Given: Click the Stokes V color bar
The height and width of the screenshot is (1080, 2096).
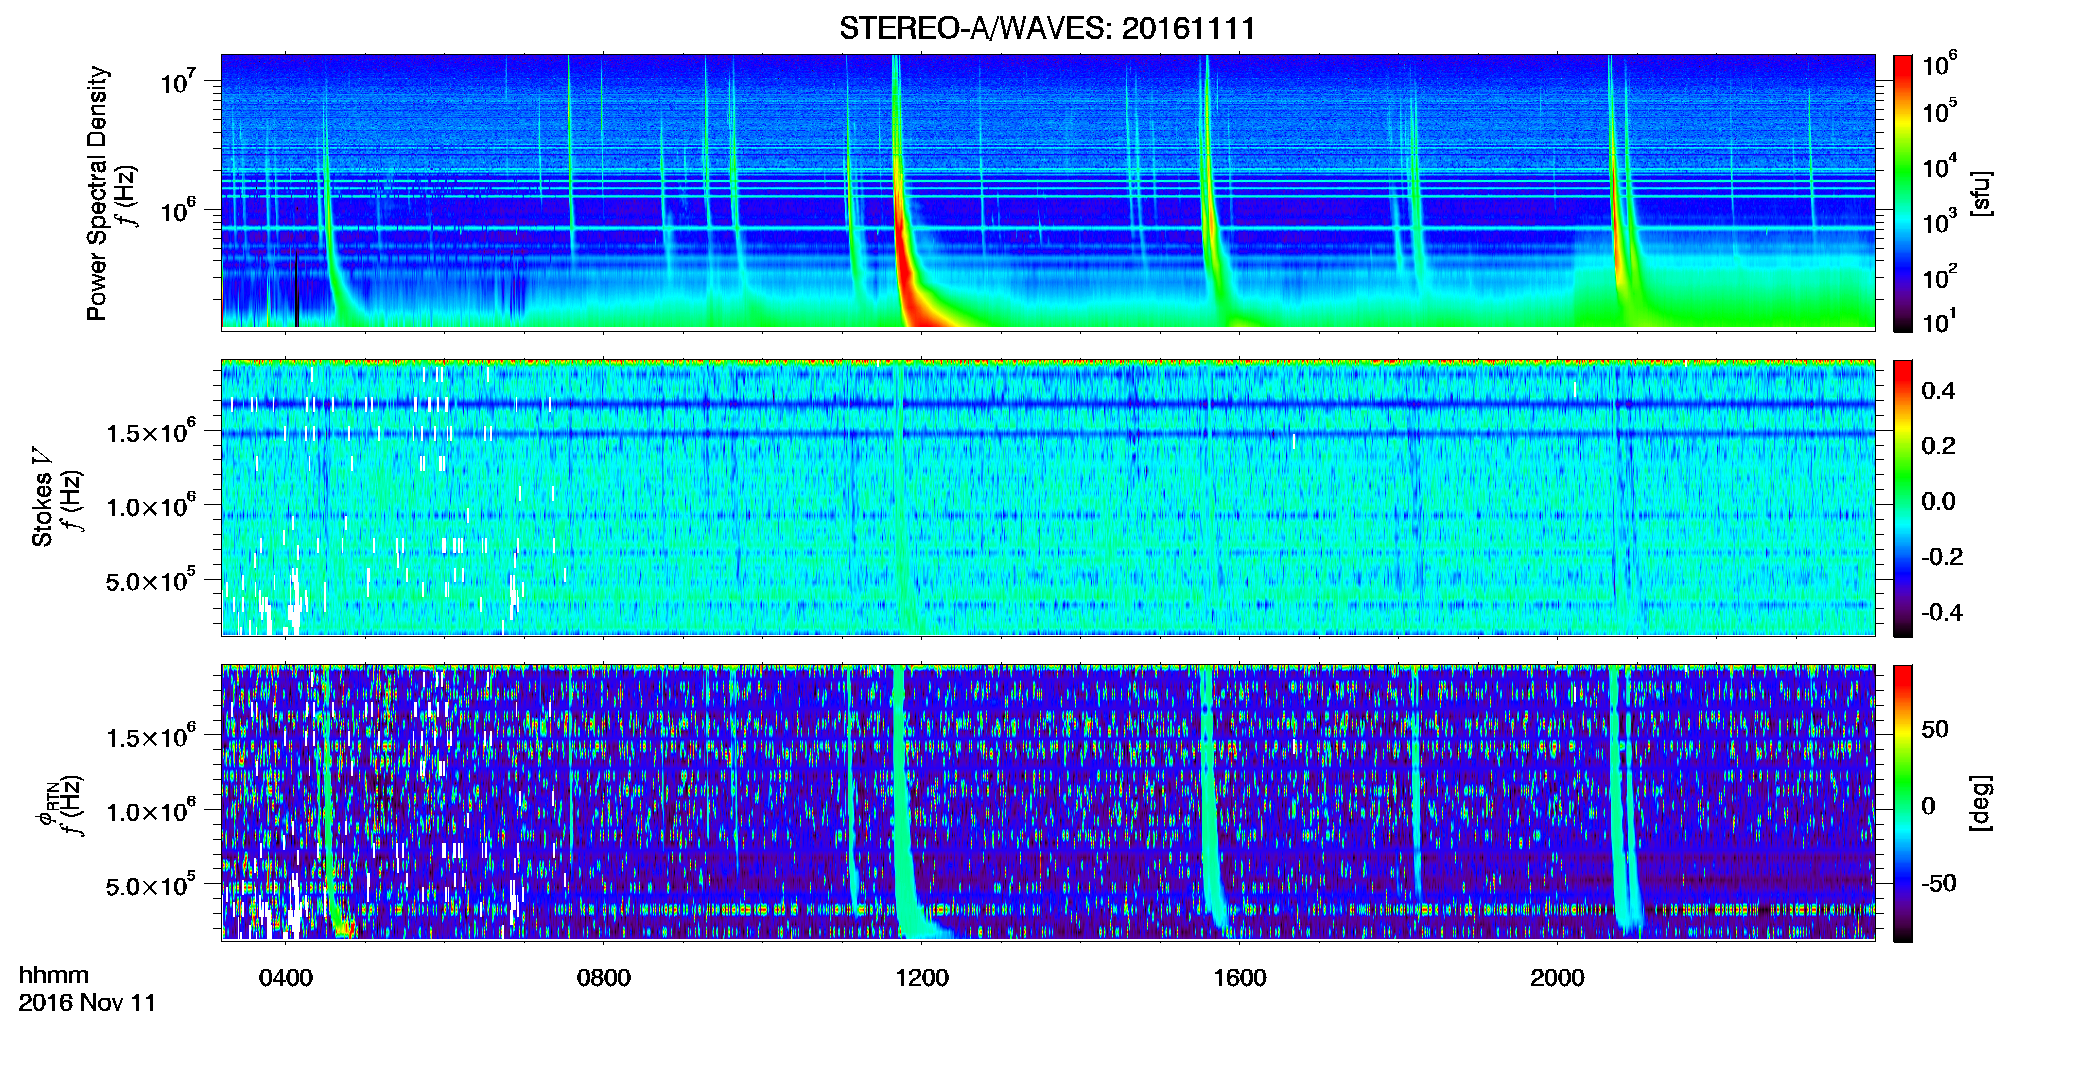Looking at the screenshot, I should 1903,498.
